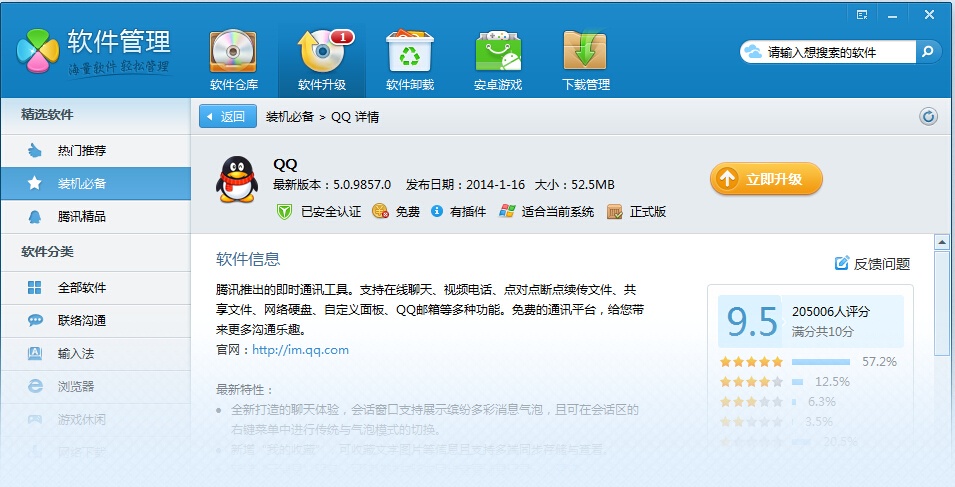Open the 软件升级 upgrade disc icon
The image size is (955, 487).
(x=322, y=52)
